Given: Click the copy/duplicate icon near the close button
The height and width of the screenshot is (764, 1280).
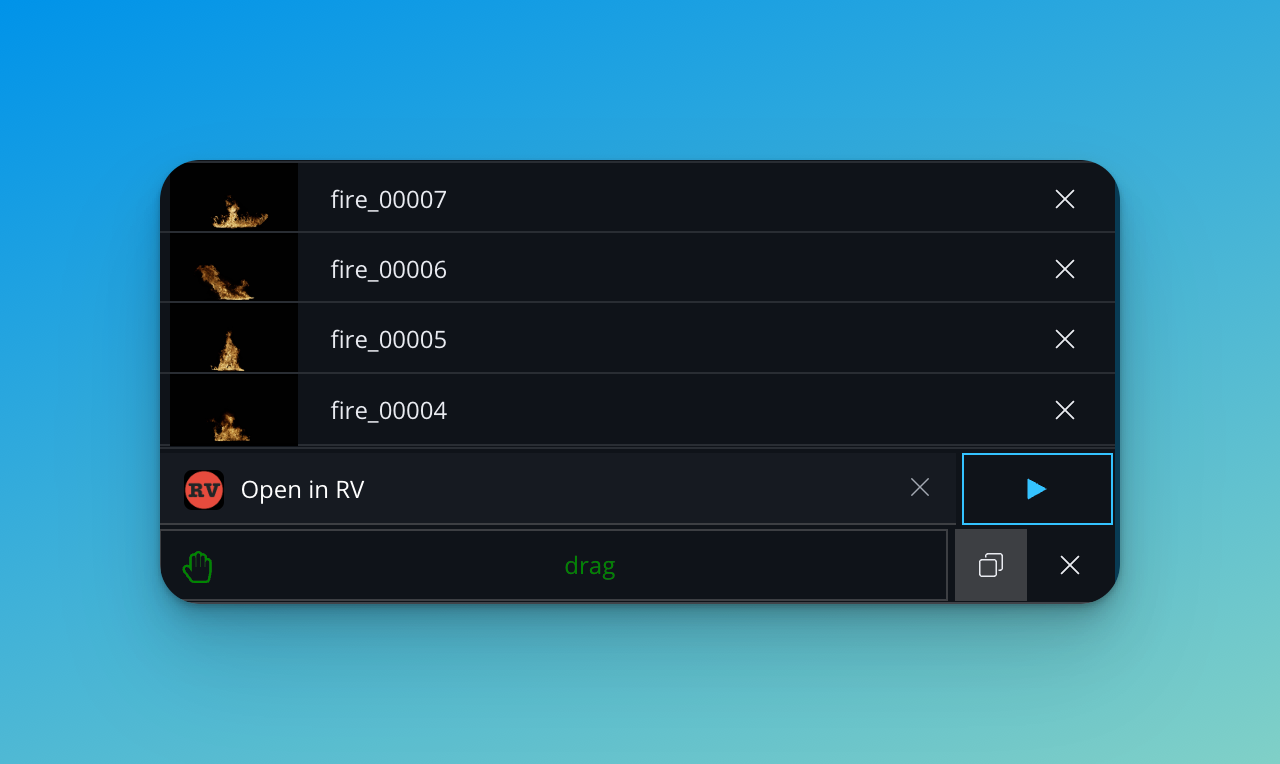Looking at the screenshot, I should (990, 565).
